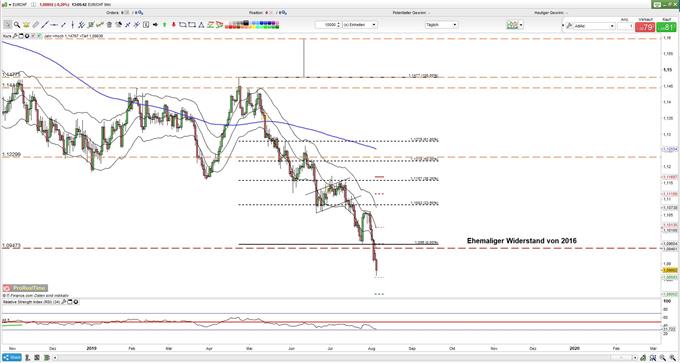This screenshot has width=680, height=363.
Task: Select the magnifier zoom tool
Action: point(17,25)
